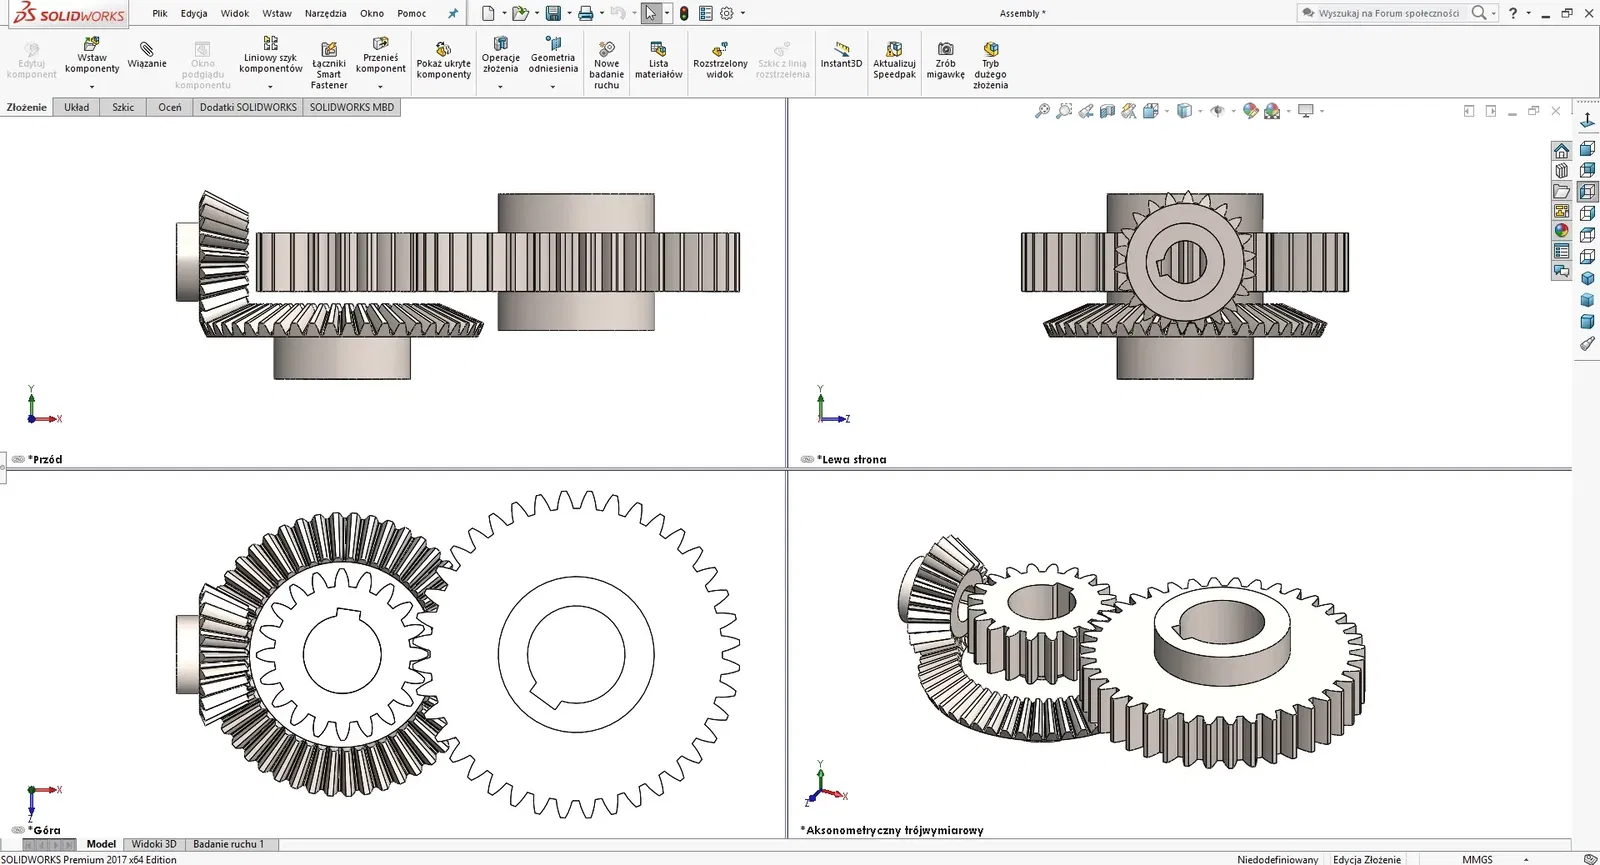
Task: Pin the menu bar with pushpin
Action: 453,13
